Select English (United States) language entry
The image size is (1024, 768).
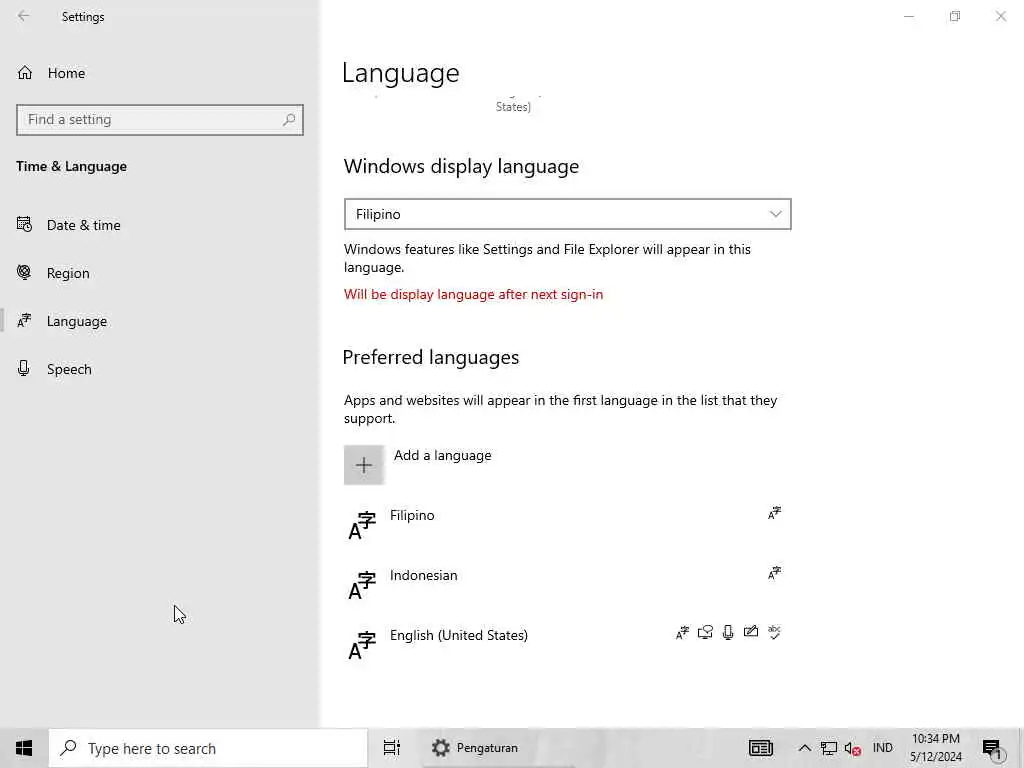click(566, 645)
